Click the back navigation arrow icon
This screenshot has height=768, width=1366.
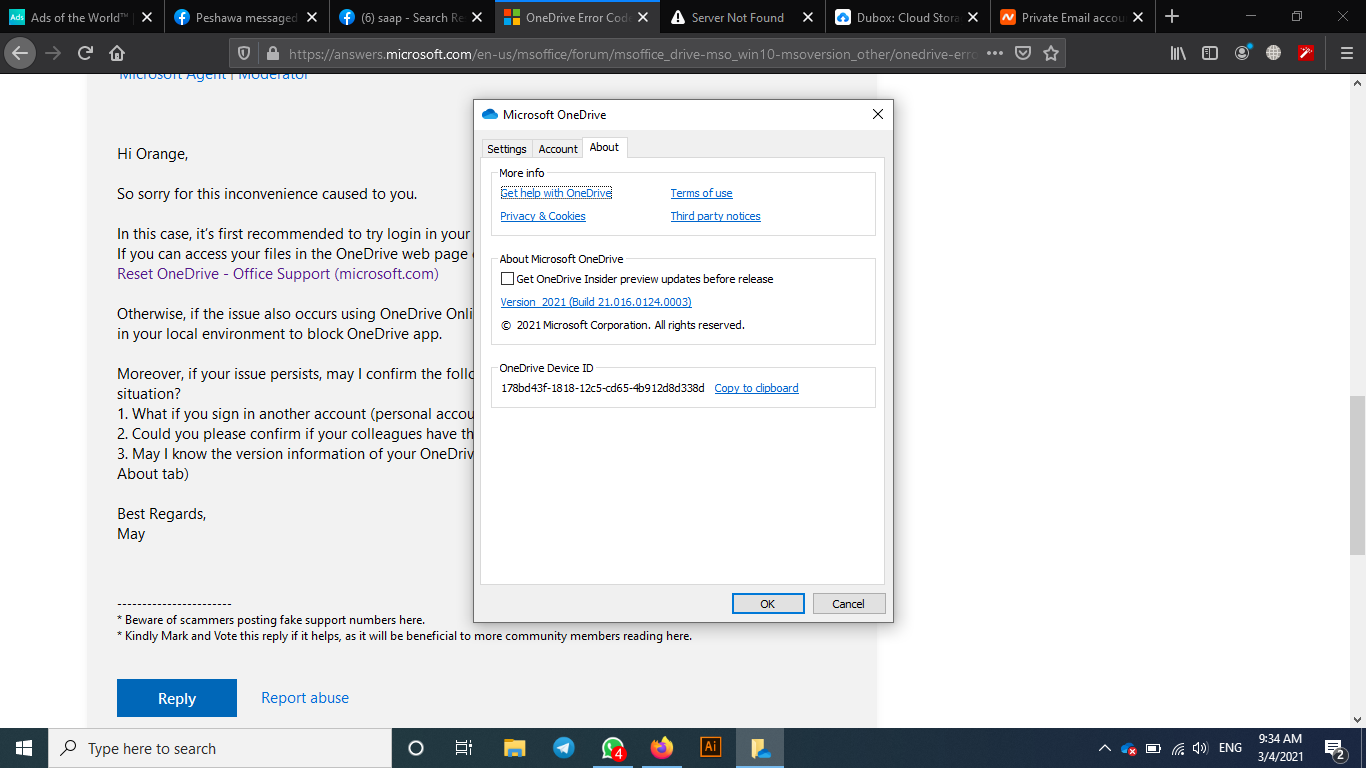pyautogui.click(x=20, y=52)
